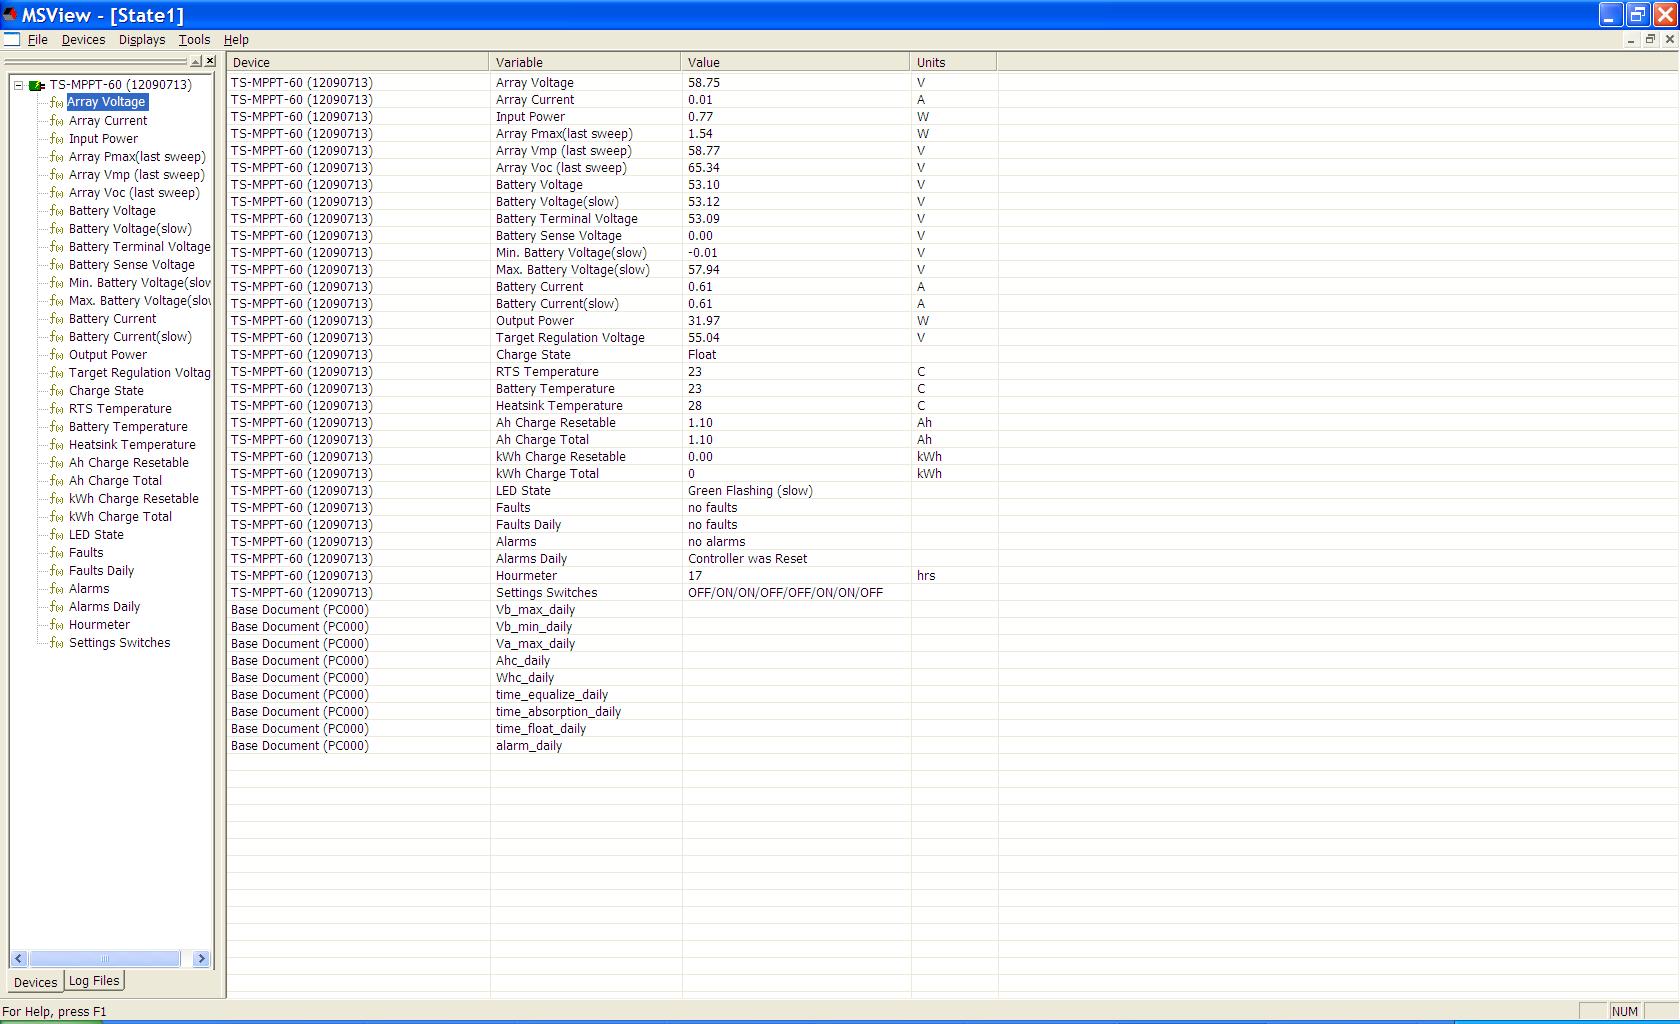Sort by the Value column header
The width and height of the screenshot is (1680, 1024).
click(x=796, y=62)
